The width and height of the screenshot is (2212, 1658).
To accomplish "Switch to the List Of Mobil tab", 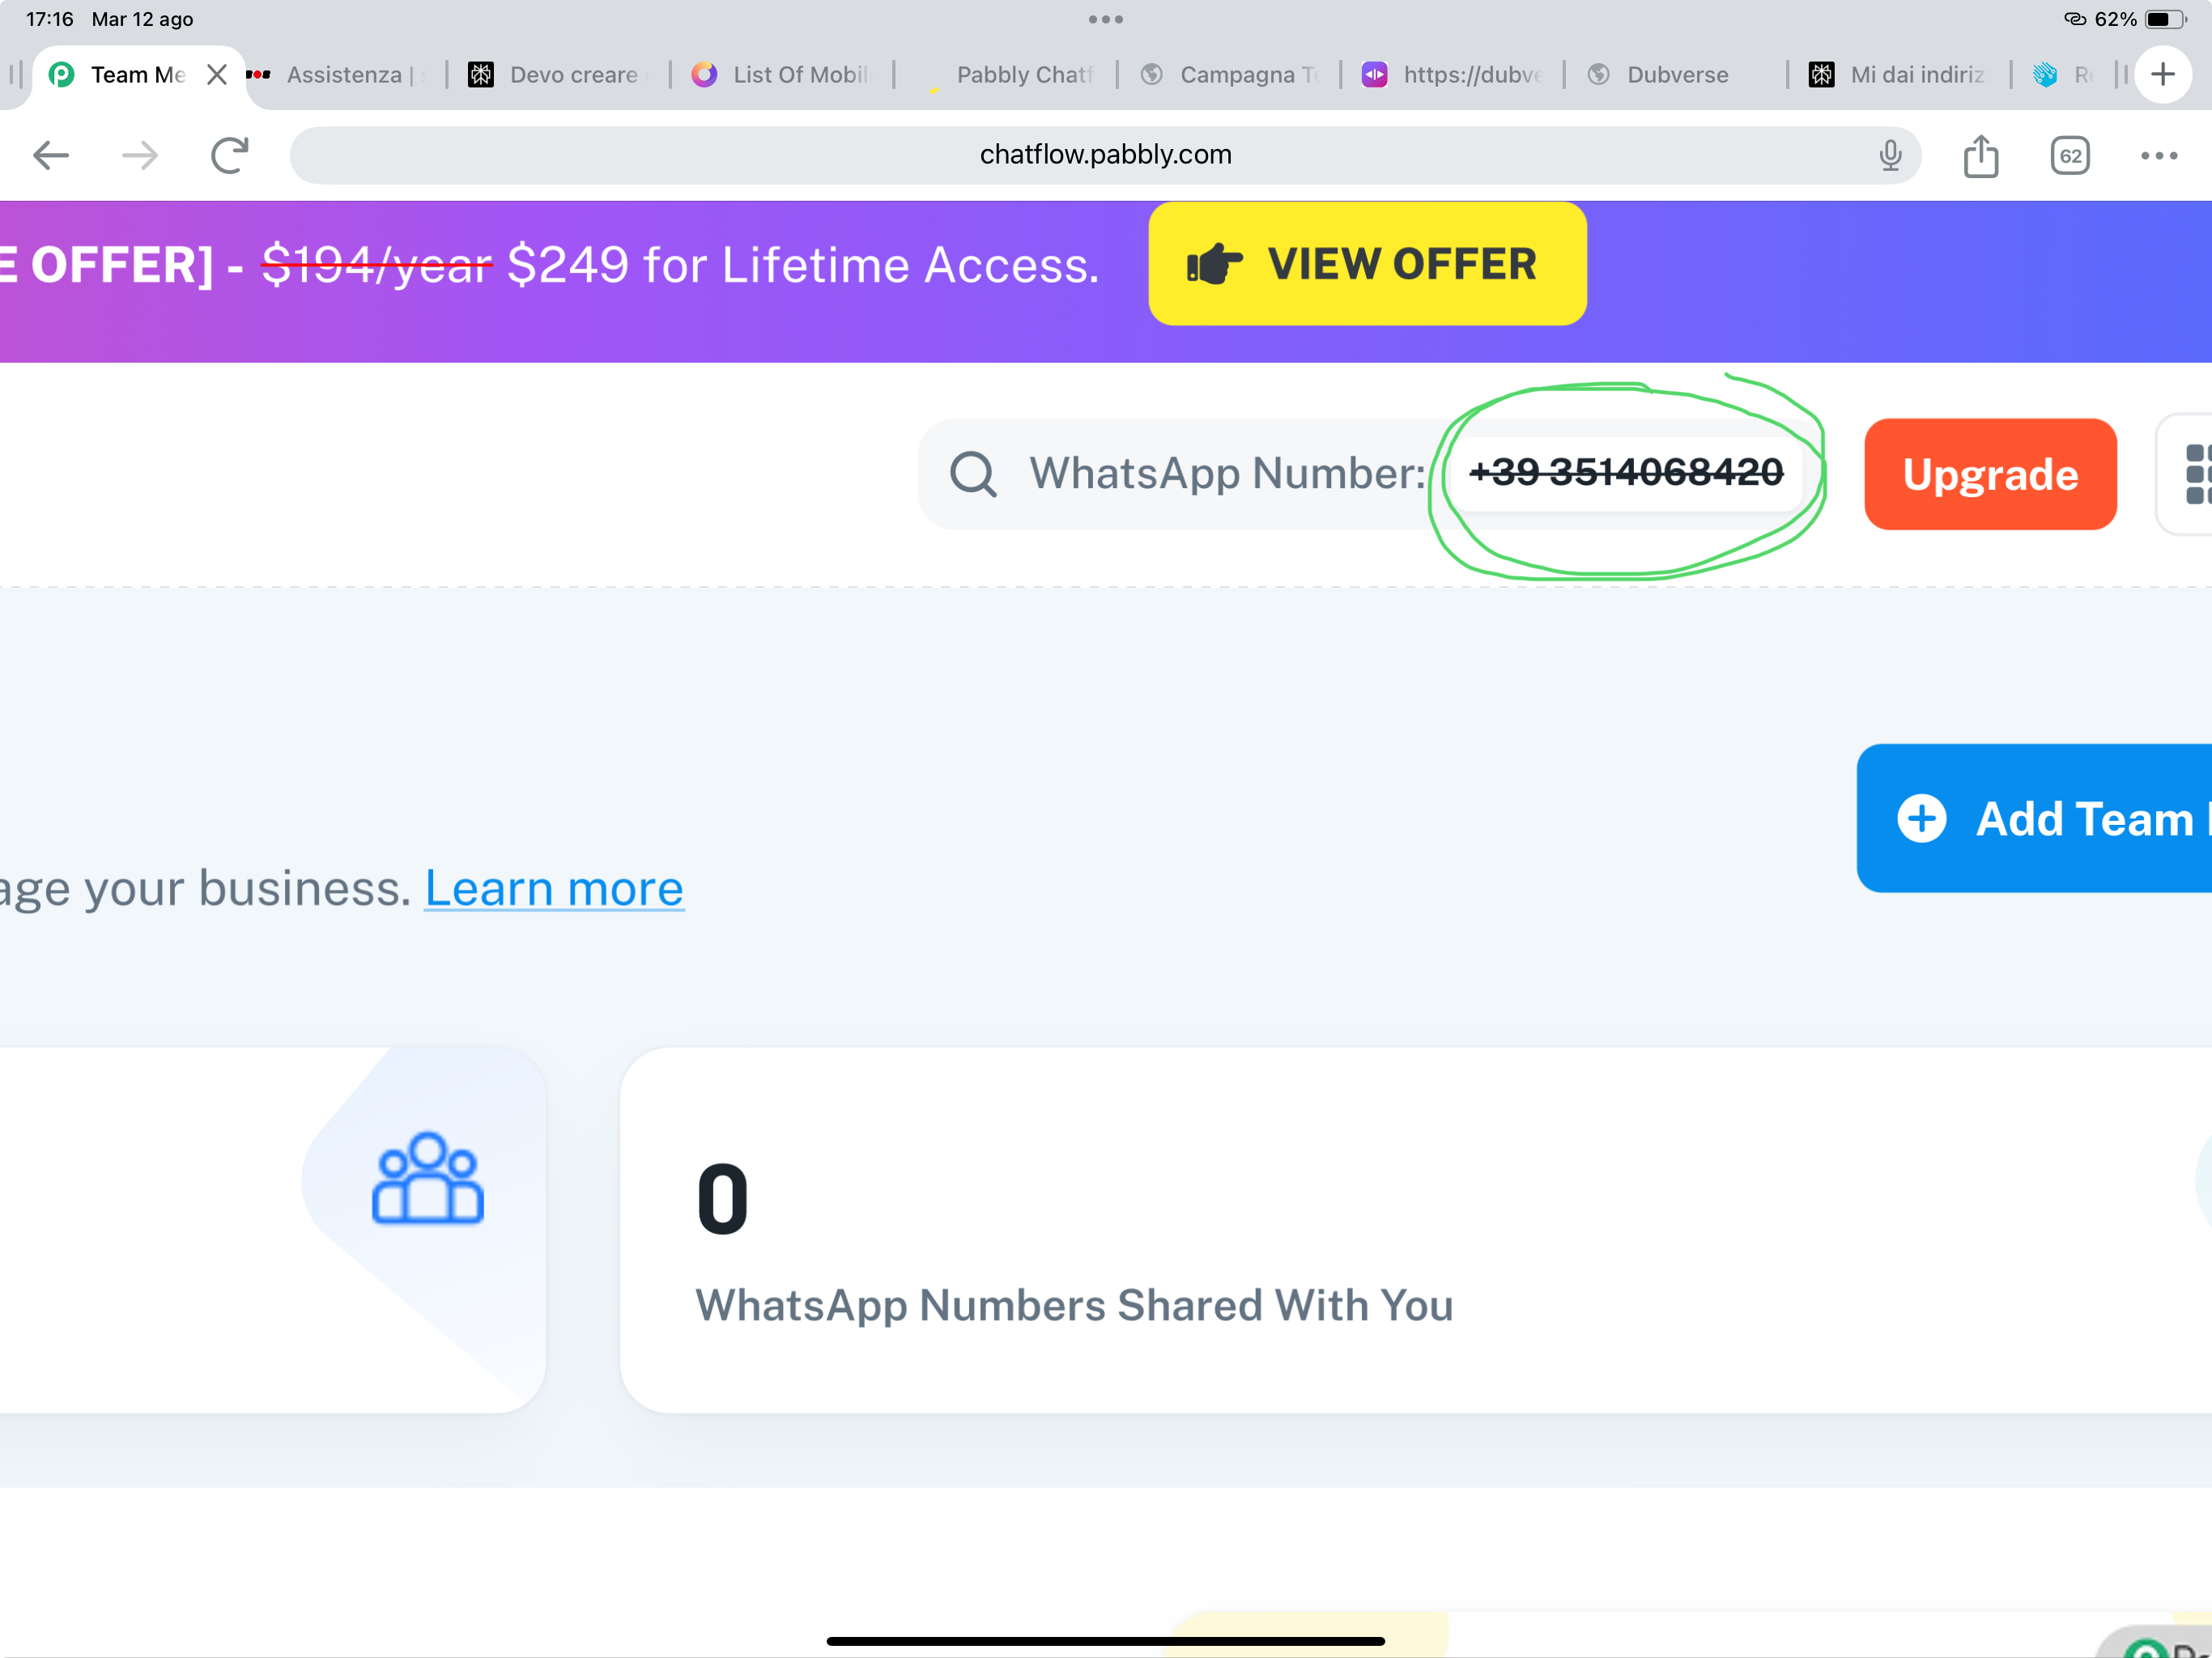I will (x=782, y=75).
